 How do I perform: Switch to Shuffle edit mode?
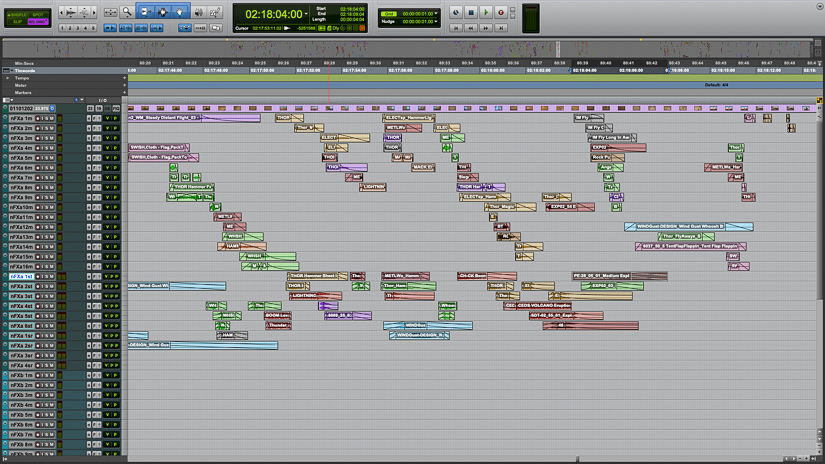tap(17, 15)
